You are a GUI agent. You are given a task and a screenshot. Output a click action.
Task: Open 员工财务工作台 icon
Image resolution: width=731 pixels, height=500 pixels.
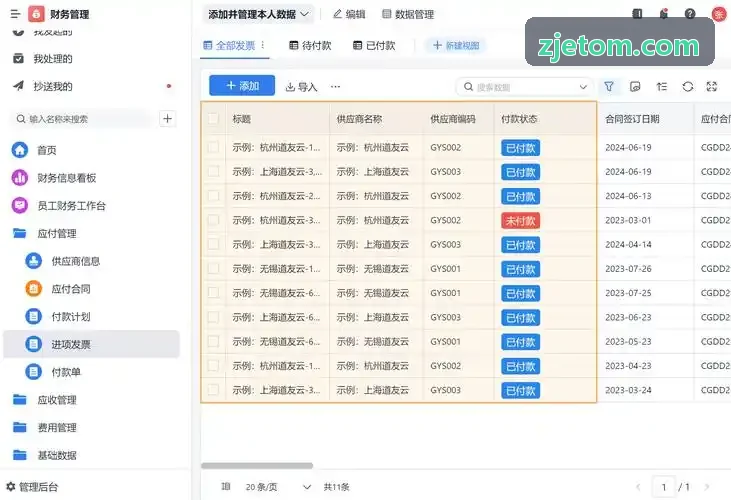tap(20, 205)
